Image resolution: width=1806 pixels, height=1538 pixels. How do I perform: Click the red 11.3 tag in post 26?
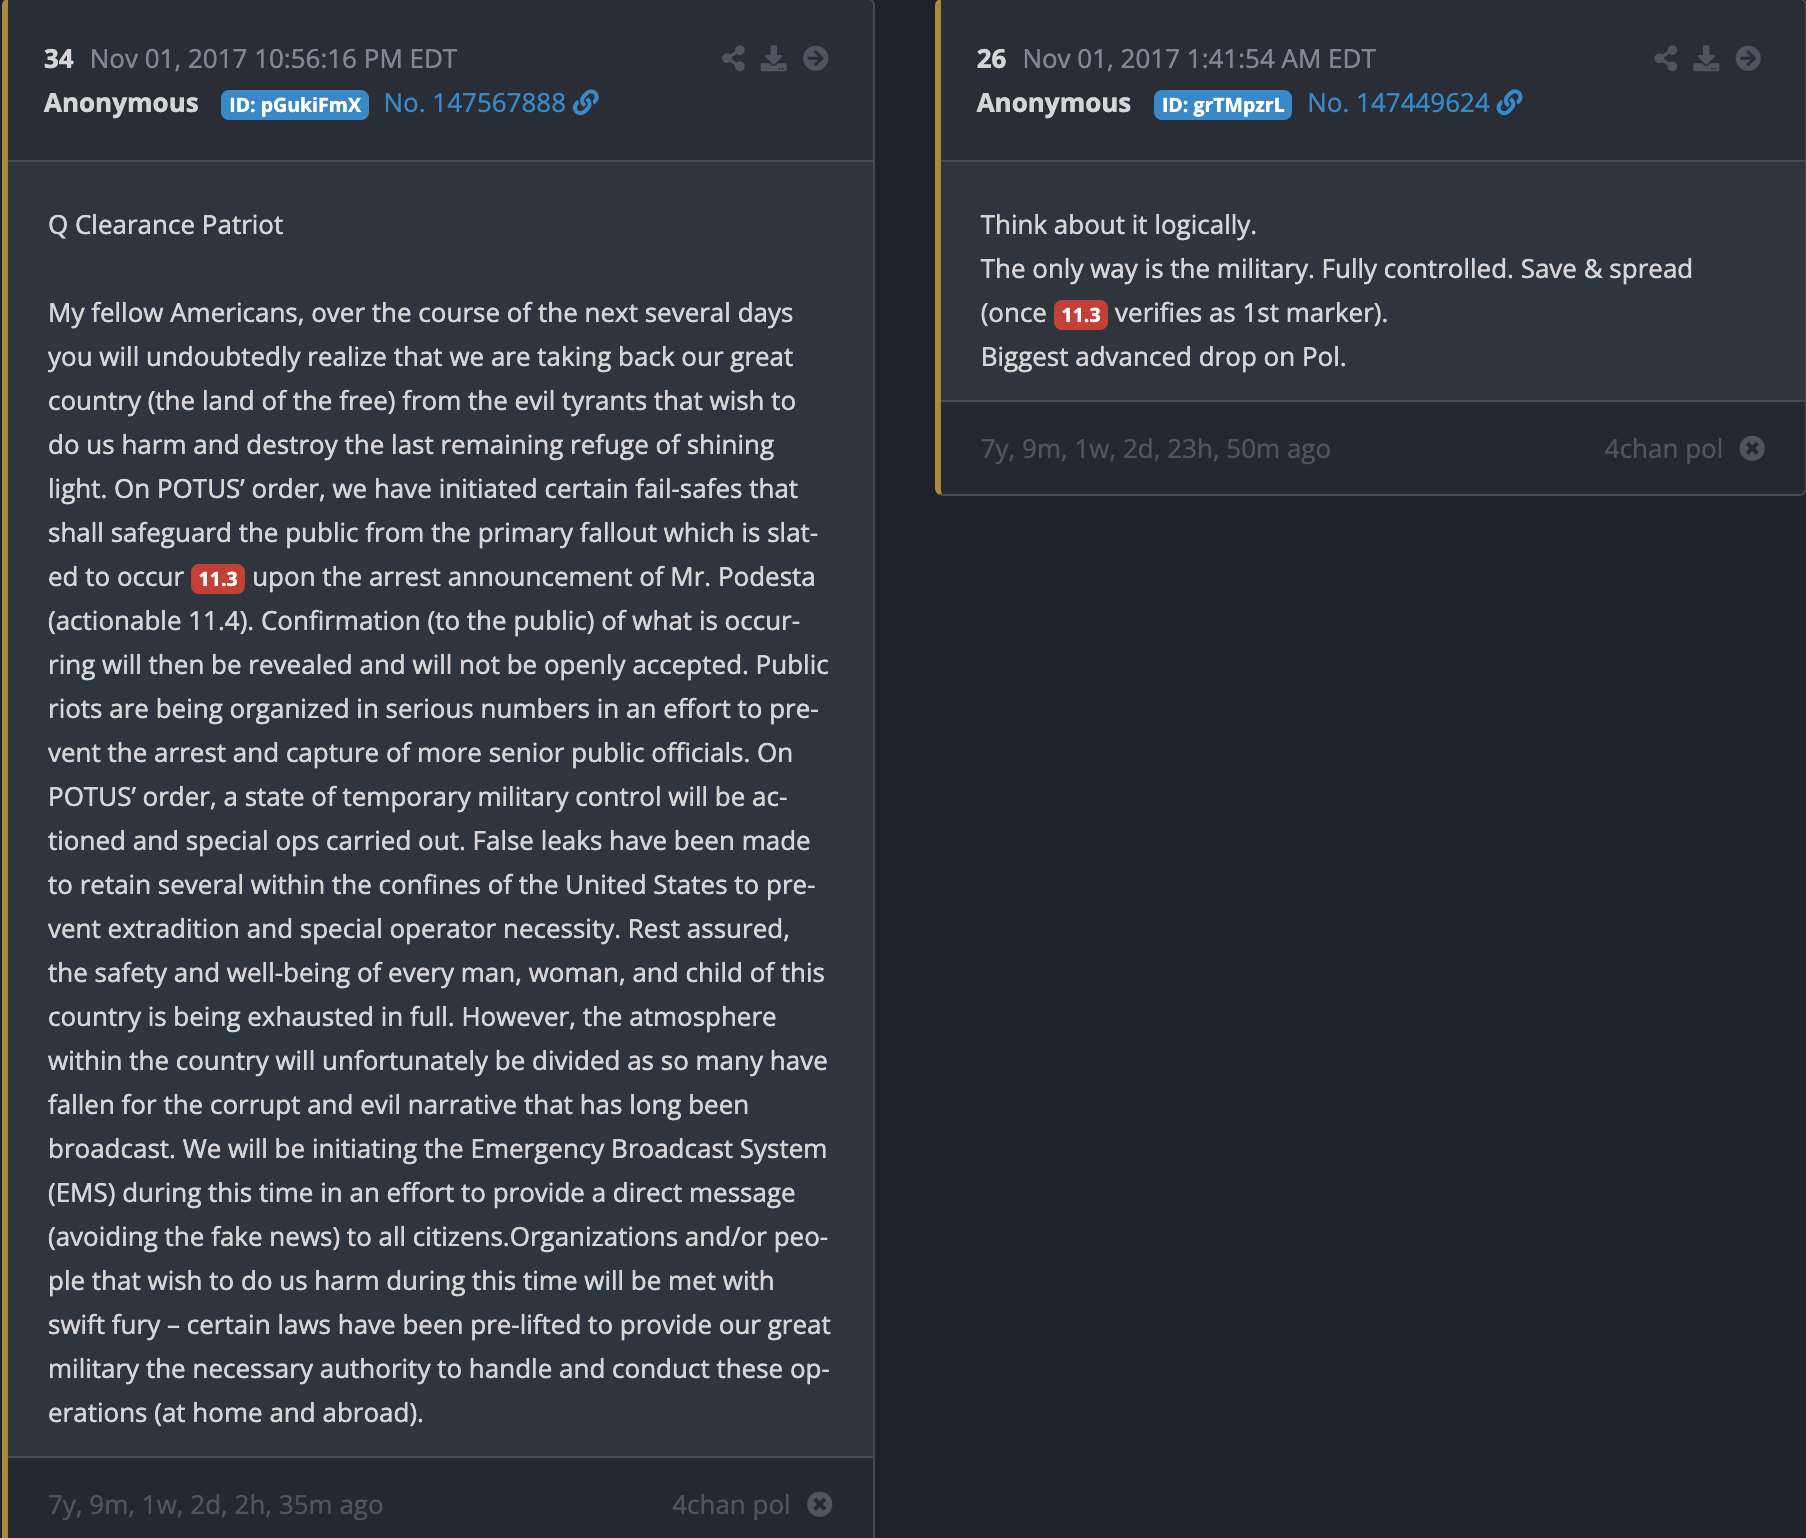(1080, 314)
